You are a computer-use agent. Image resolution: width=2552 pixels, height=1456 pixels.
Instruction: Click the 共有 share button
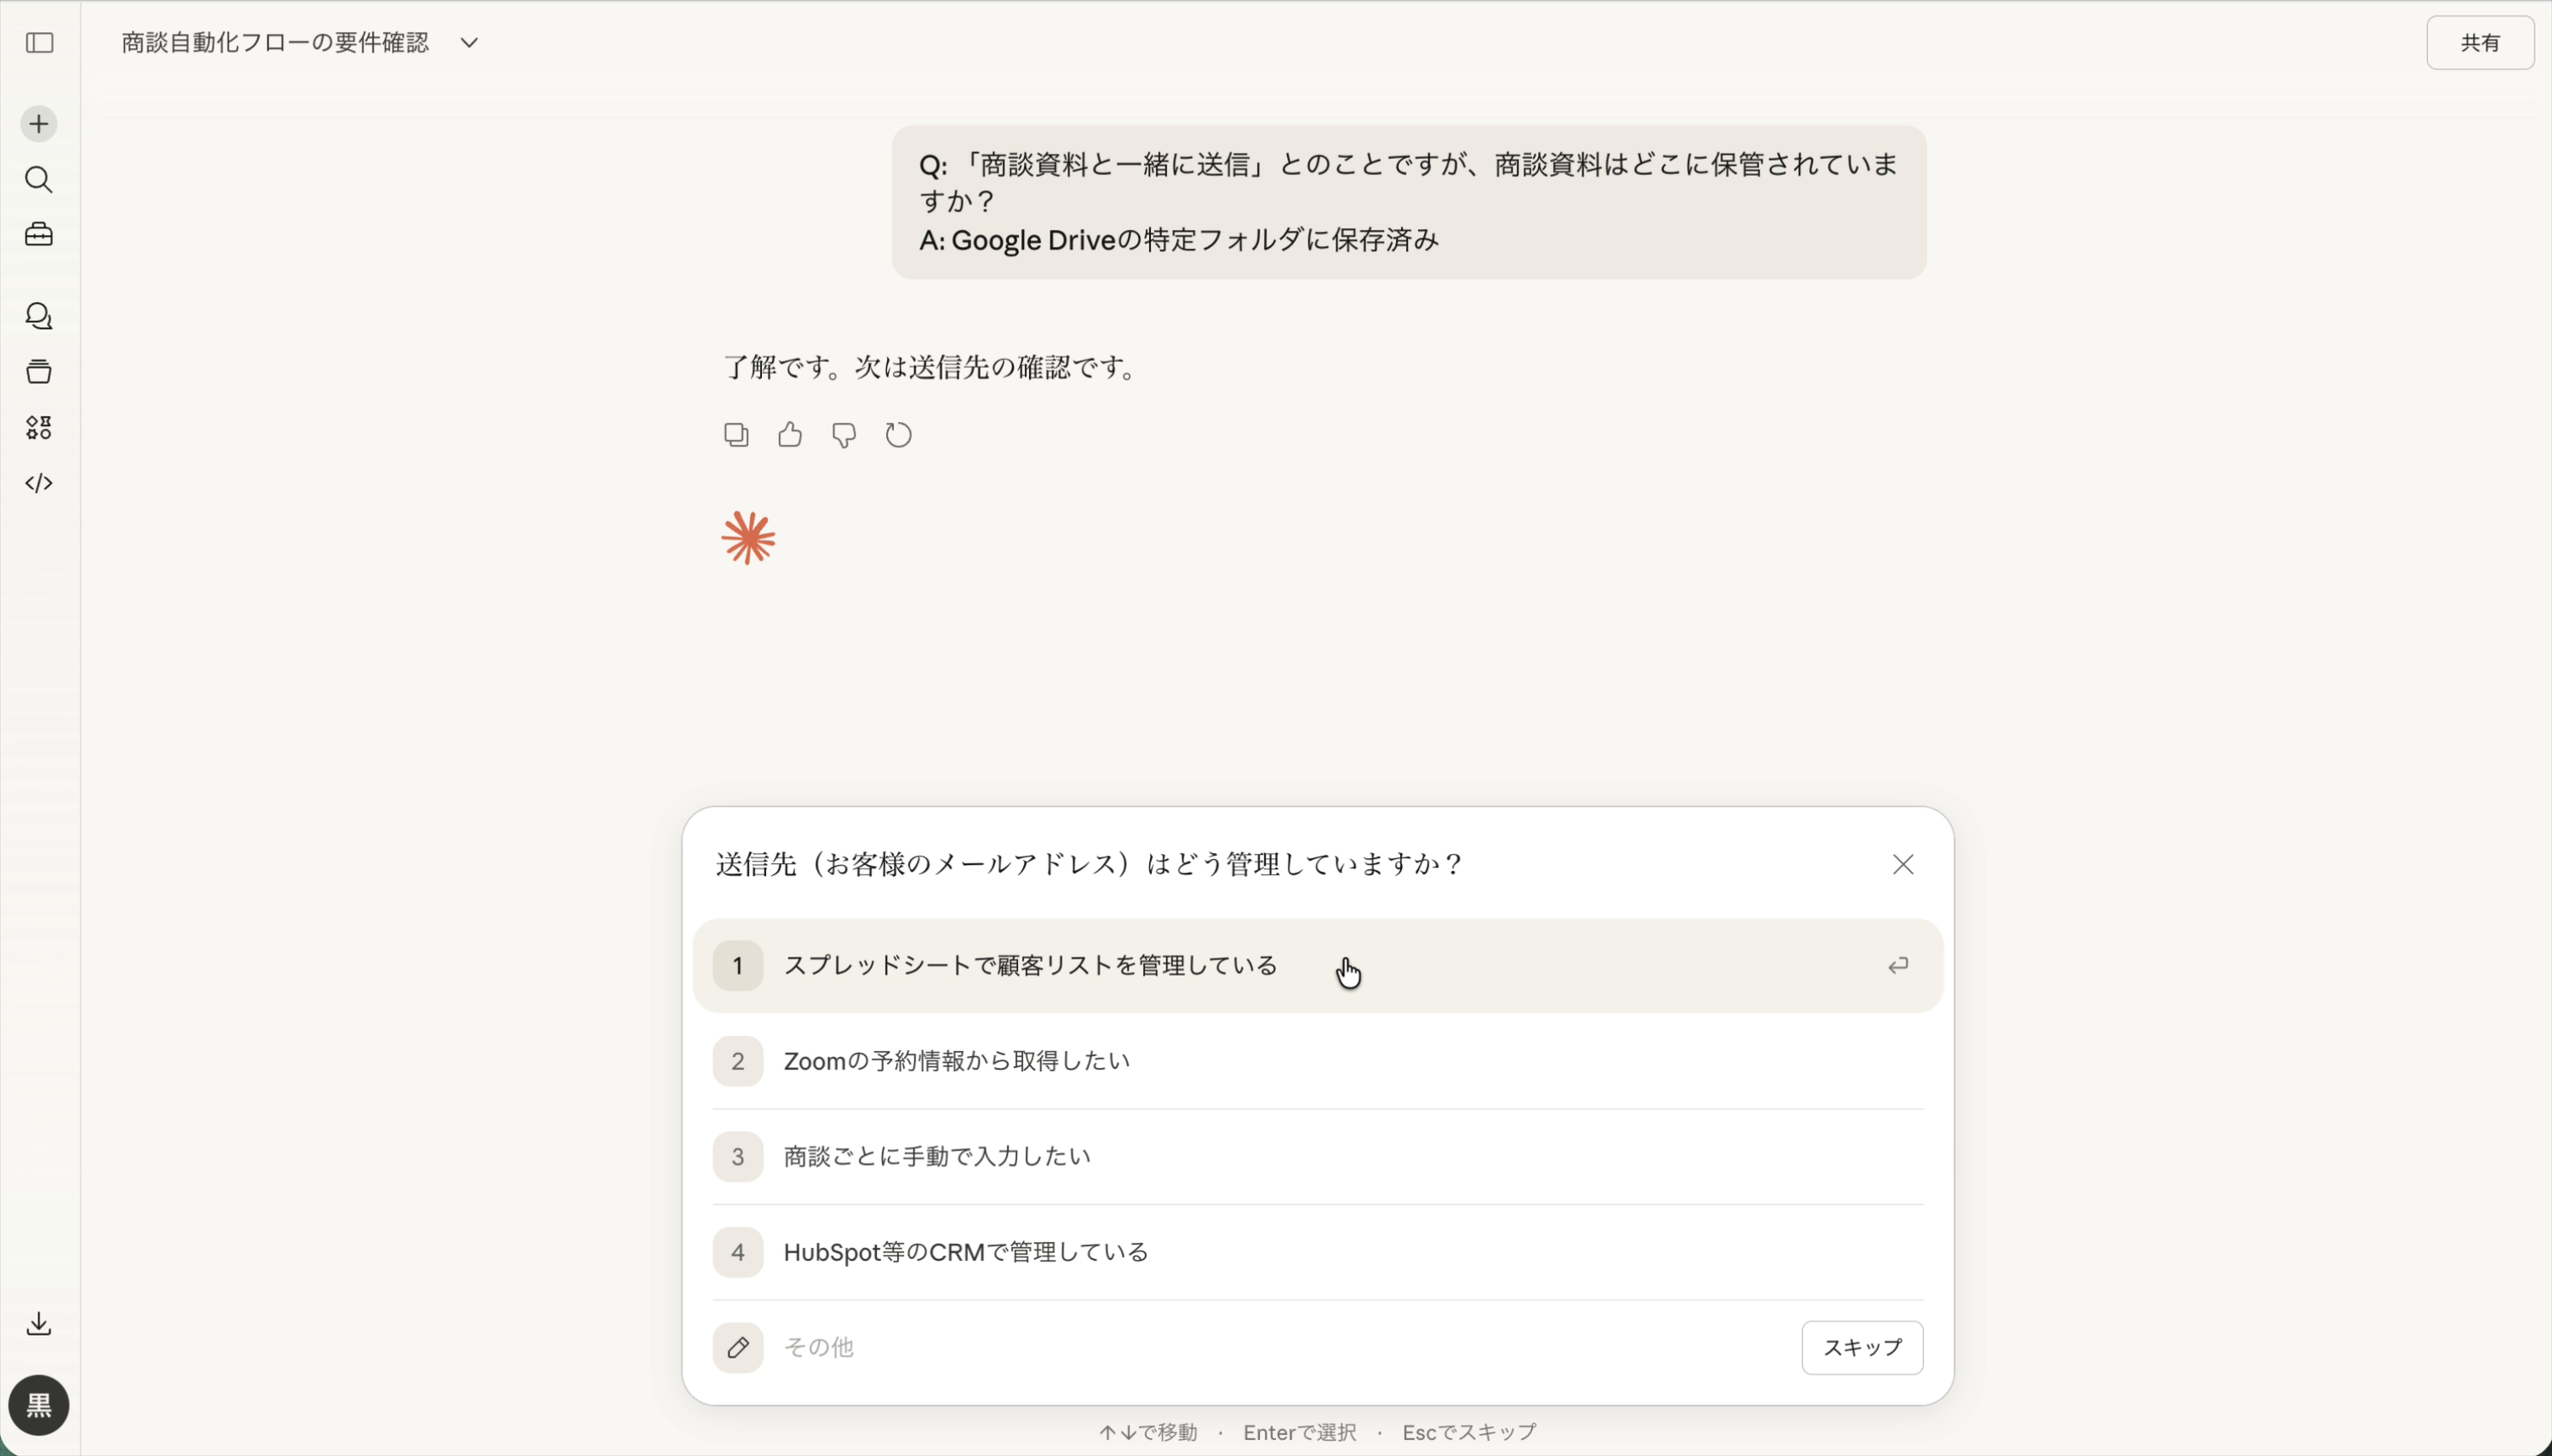click(2481, 42)
